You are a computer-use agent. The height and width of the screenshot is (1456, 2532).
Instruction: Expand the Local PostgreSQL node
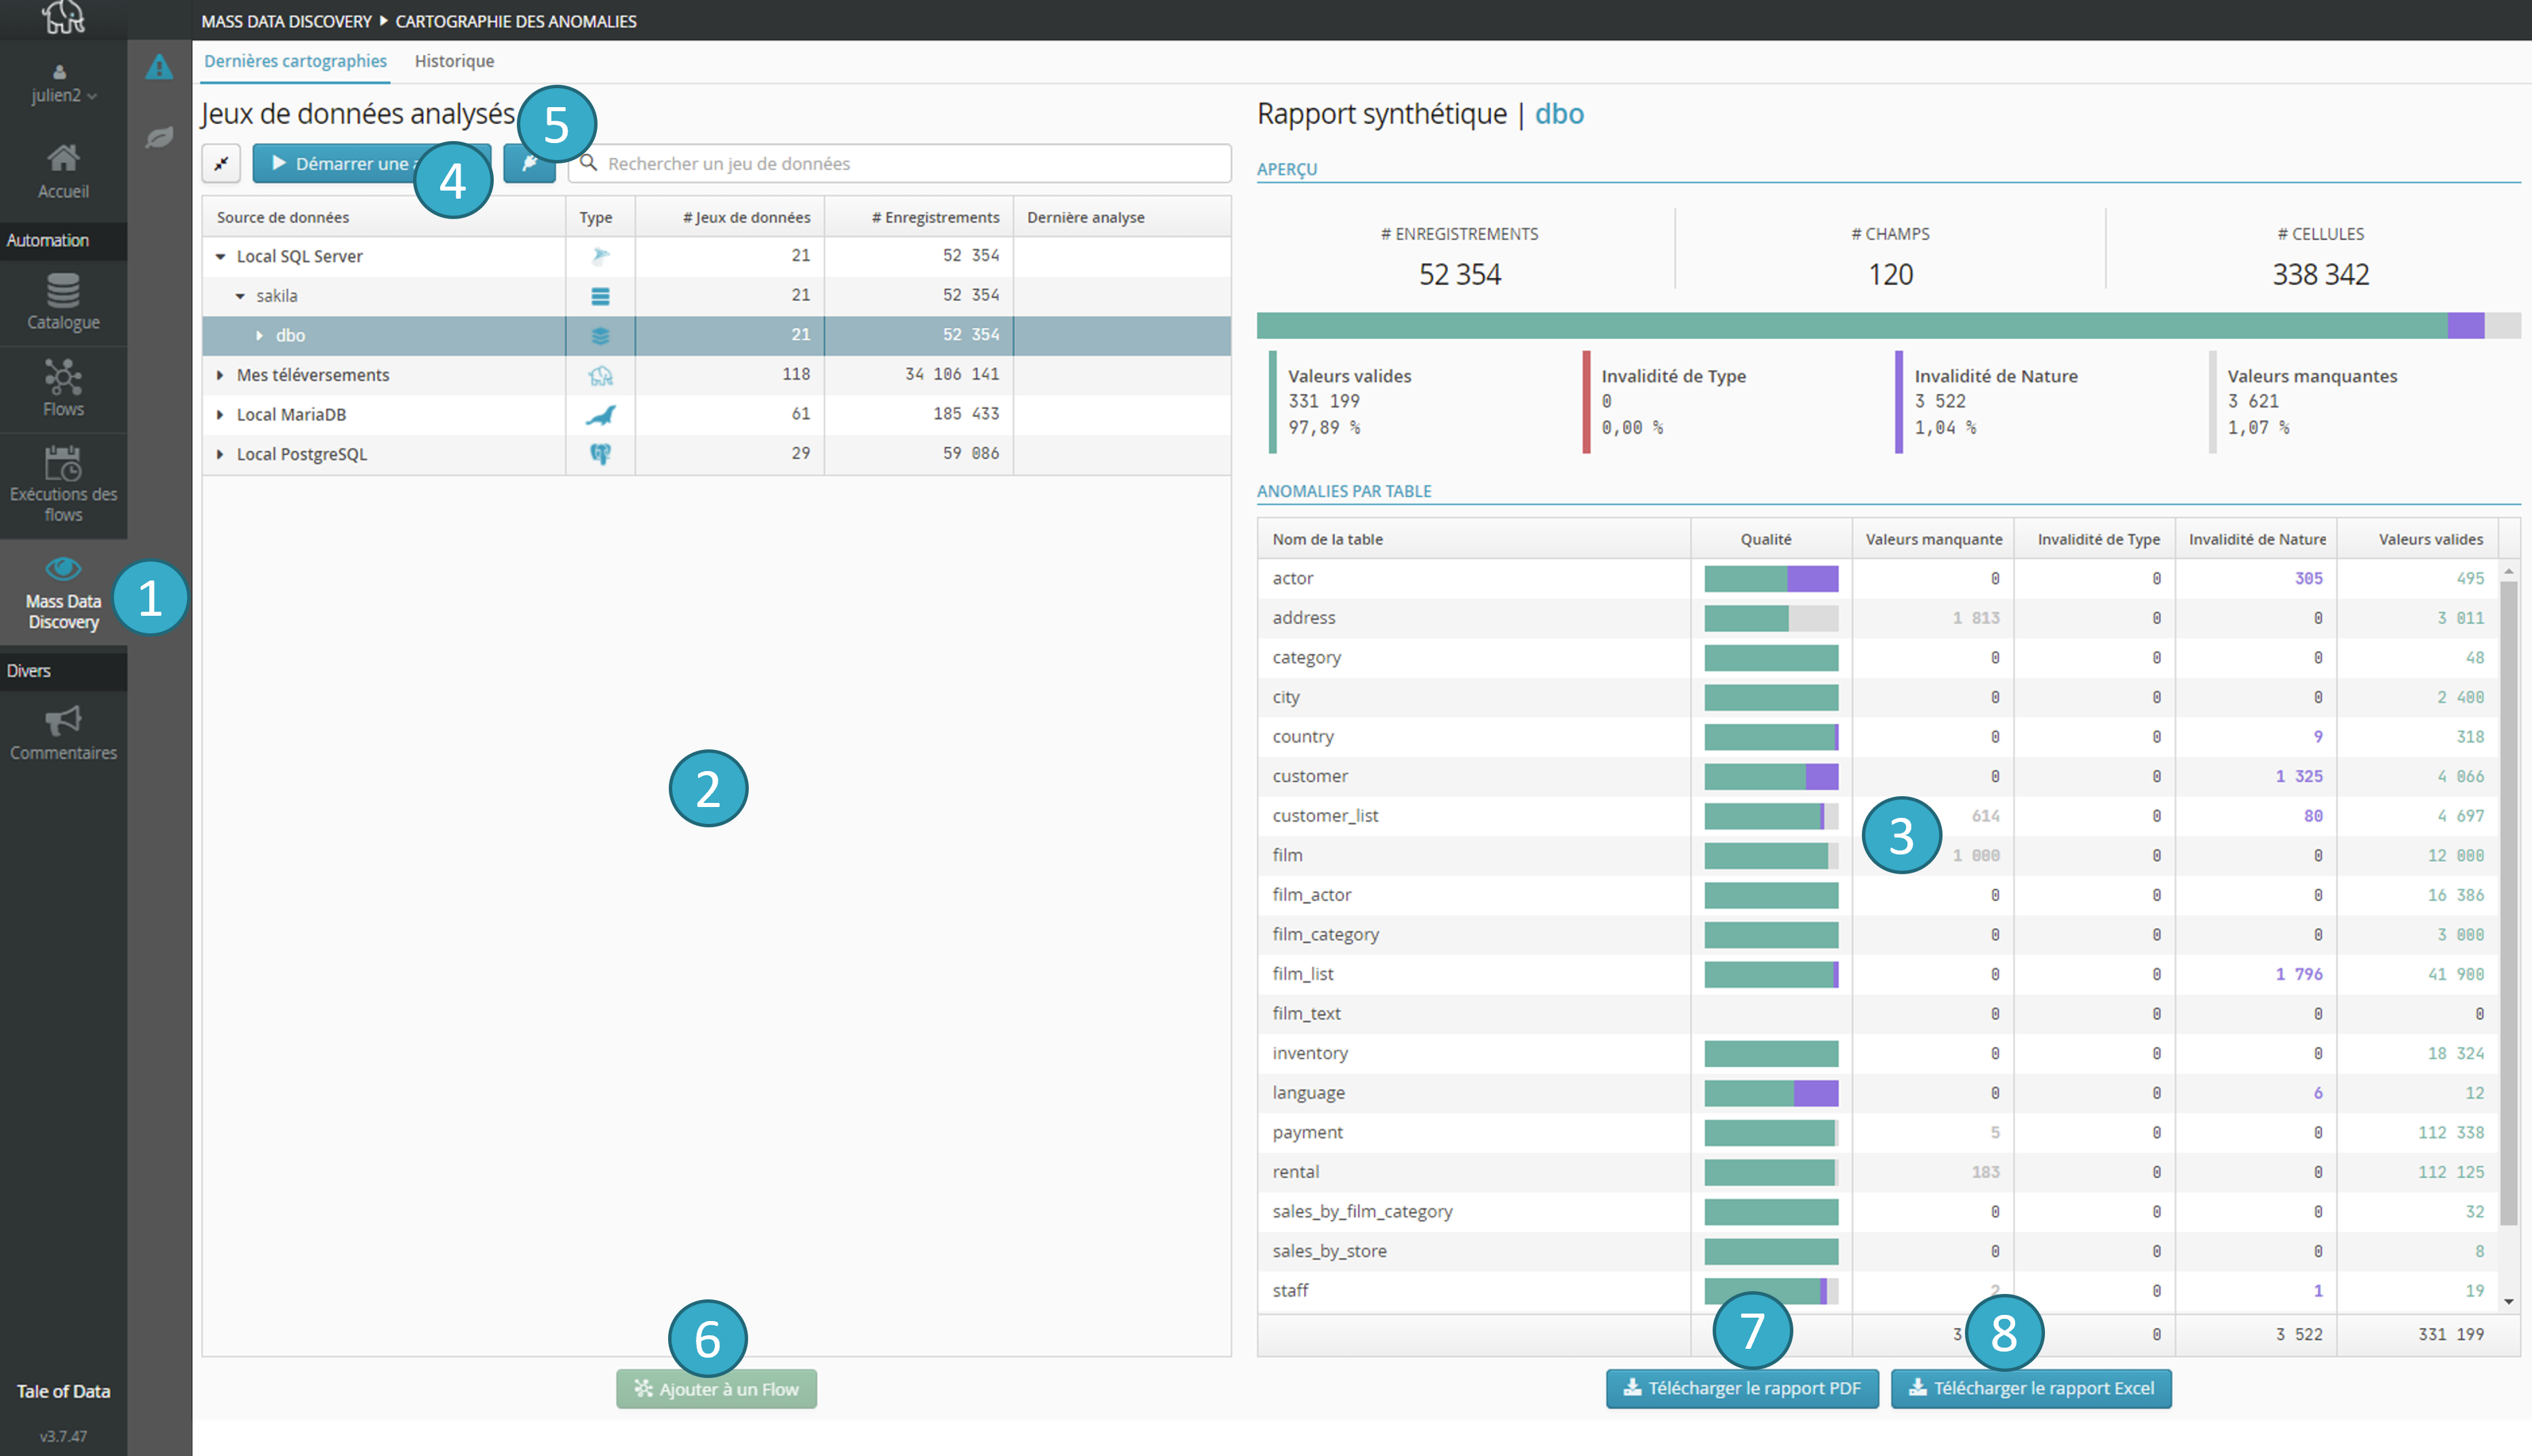[220, 454]
